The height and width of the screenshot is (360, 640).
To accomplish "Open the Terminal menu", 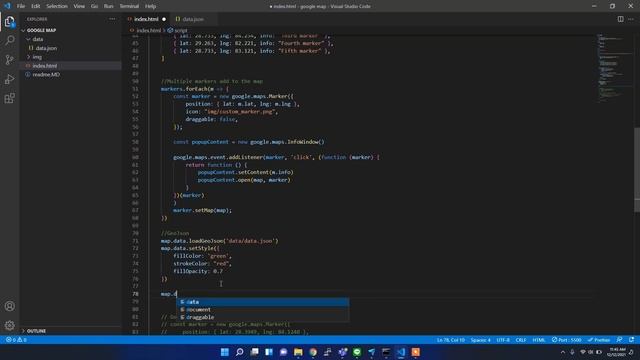I will pyautogui.click(x=129, y=6).
